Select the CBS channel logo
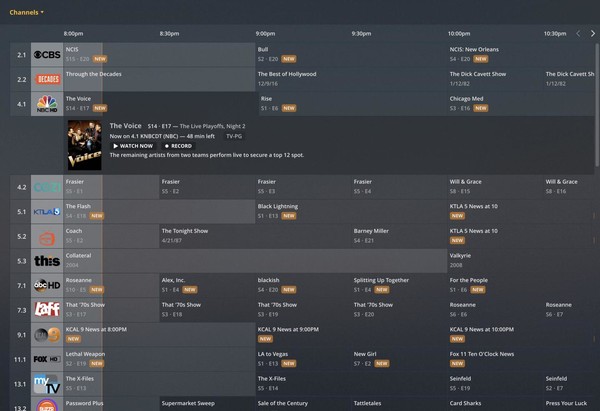Image resolution: width=600 pixels, height=411 pixels. click(x=47, y=55)
